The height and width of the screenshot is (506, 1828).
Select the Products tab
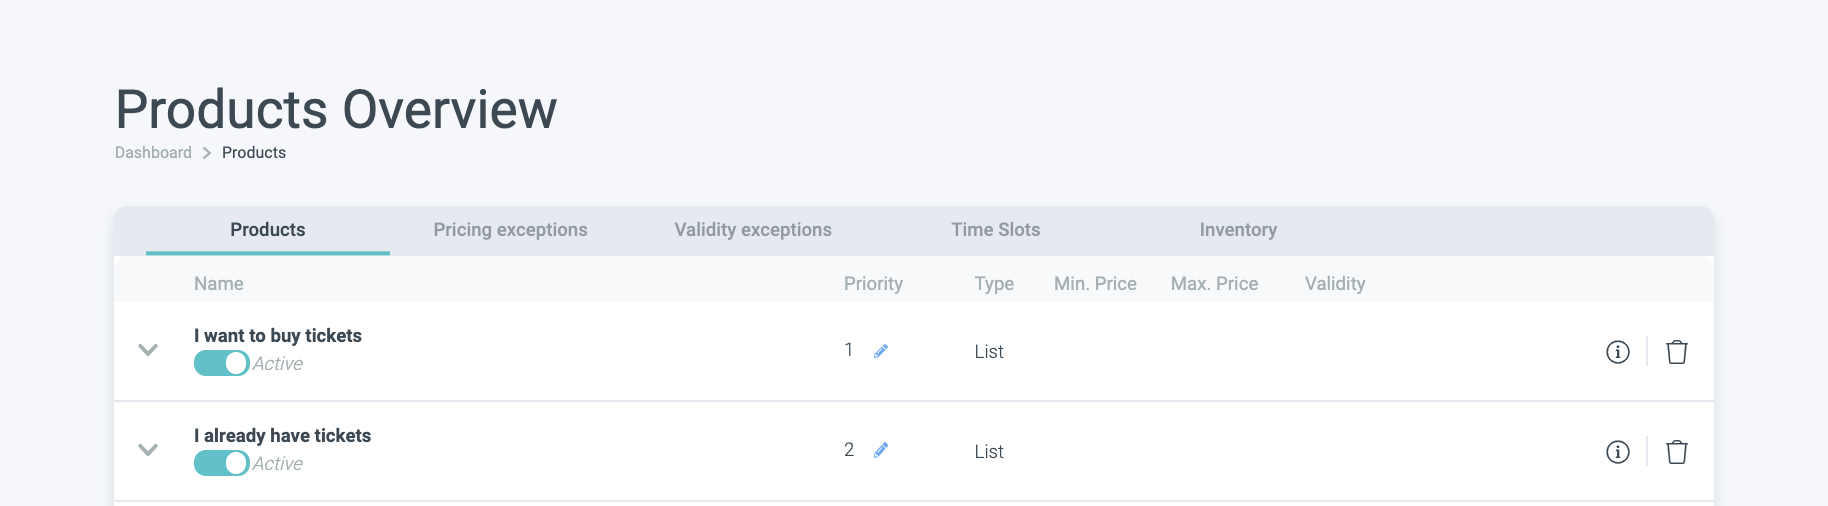pos(268,230)
